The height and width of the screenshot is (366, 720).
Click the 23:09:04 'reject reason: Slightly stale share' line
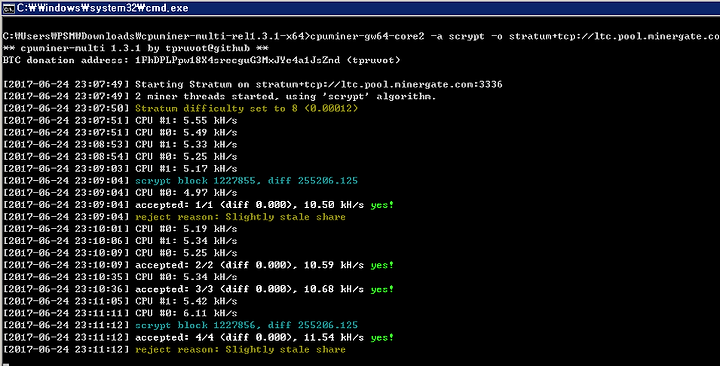(x=174, y=217)
